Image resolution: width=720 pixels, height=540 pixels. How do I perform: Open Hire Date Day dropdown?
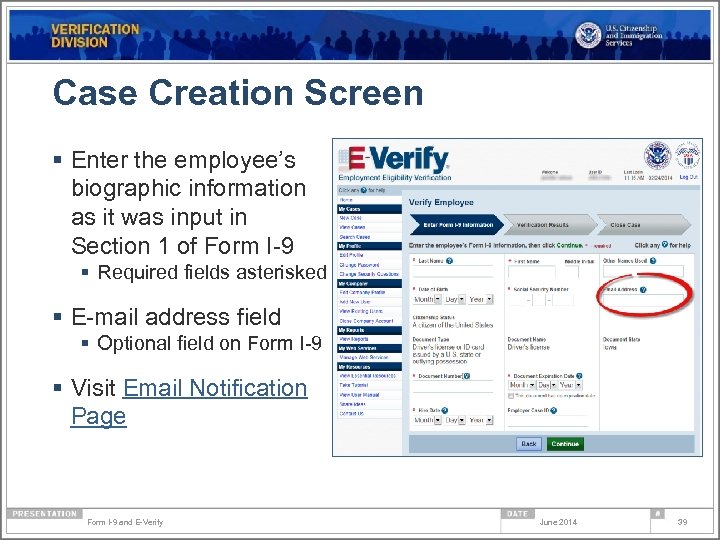[455, 420]
